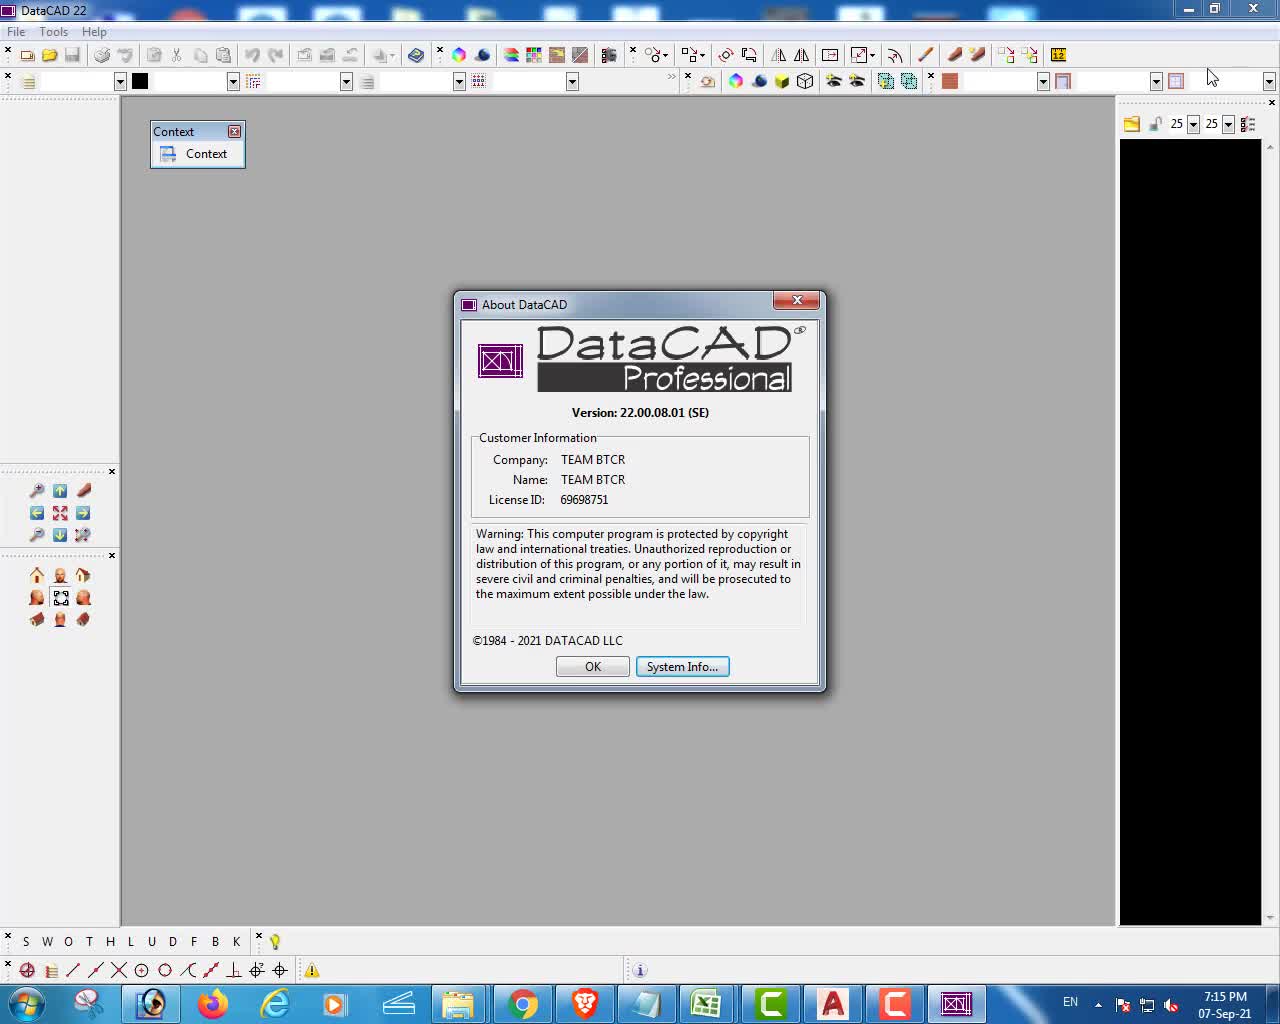Screen dimensions: 1280x1024
Task: Toggle the S option letter
Action: pyautogui.click(x=26, y=941)
